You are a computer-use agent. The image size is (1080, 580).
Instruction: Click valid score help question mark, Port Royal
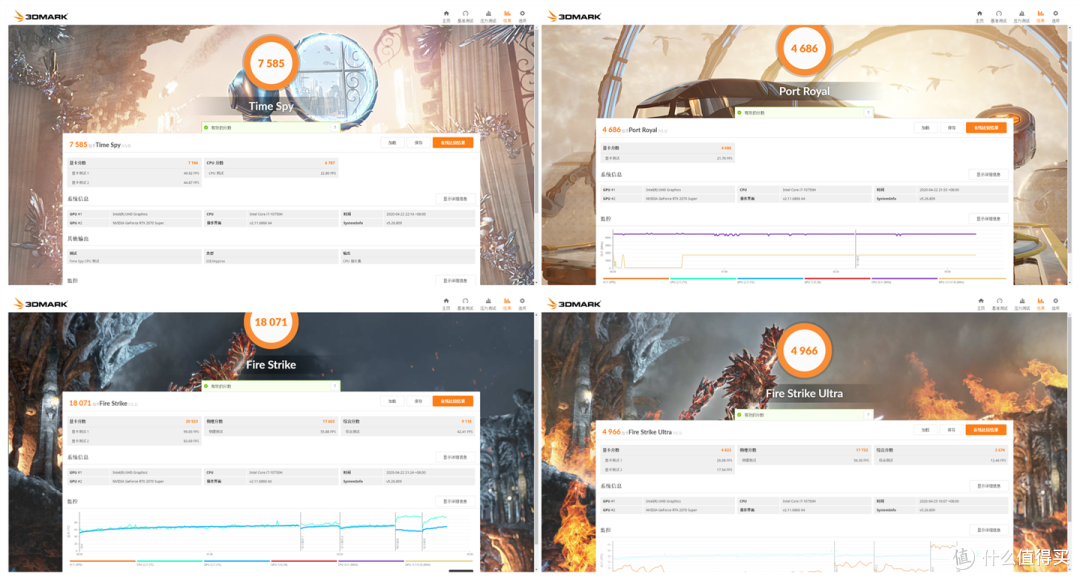tap(868, 112)
